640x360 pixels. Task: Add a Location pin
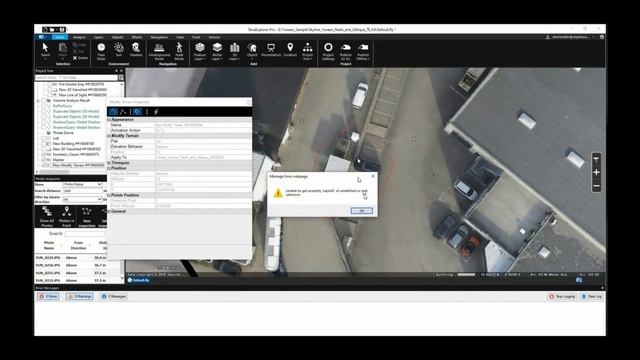coord(290,50)
